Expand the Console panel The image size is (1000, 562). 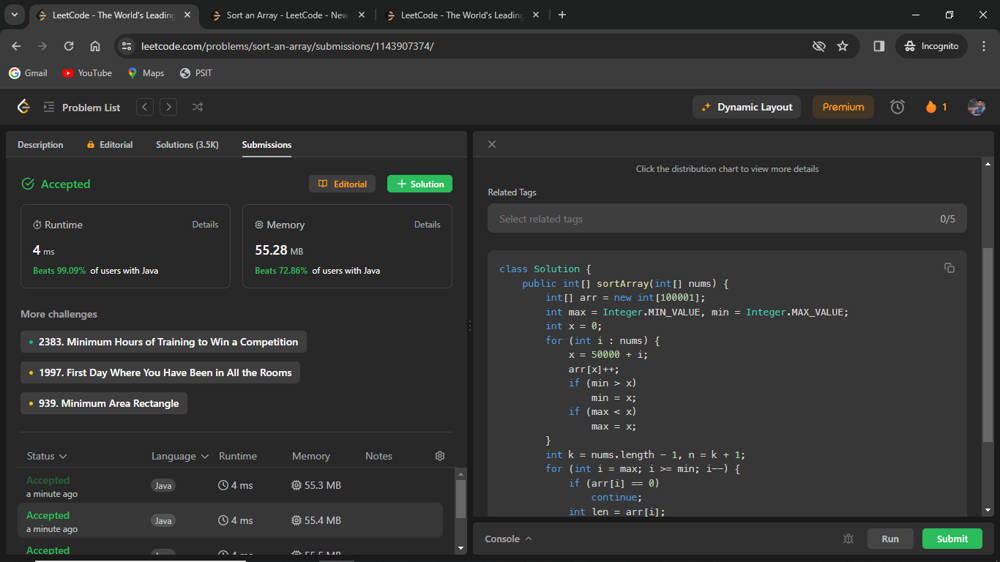tap(508, 539)
